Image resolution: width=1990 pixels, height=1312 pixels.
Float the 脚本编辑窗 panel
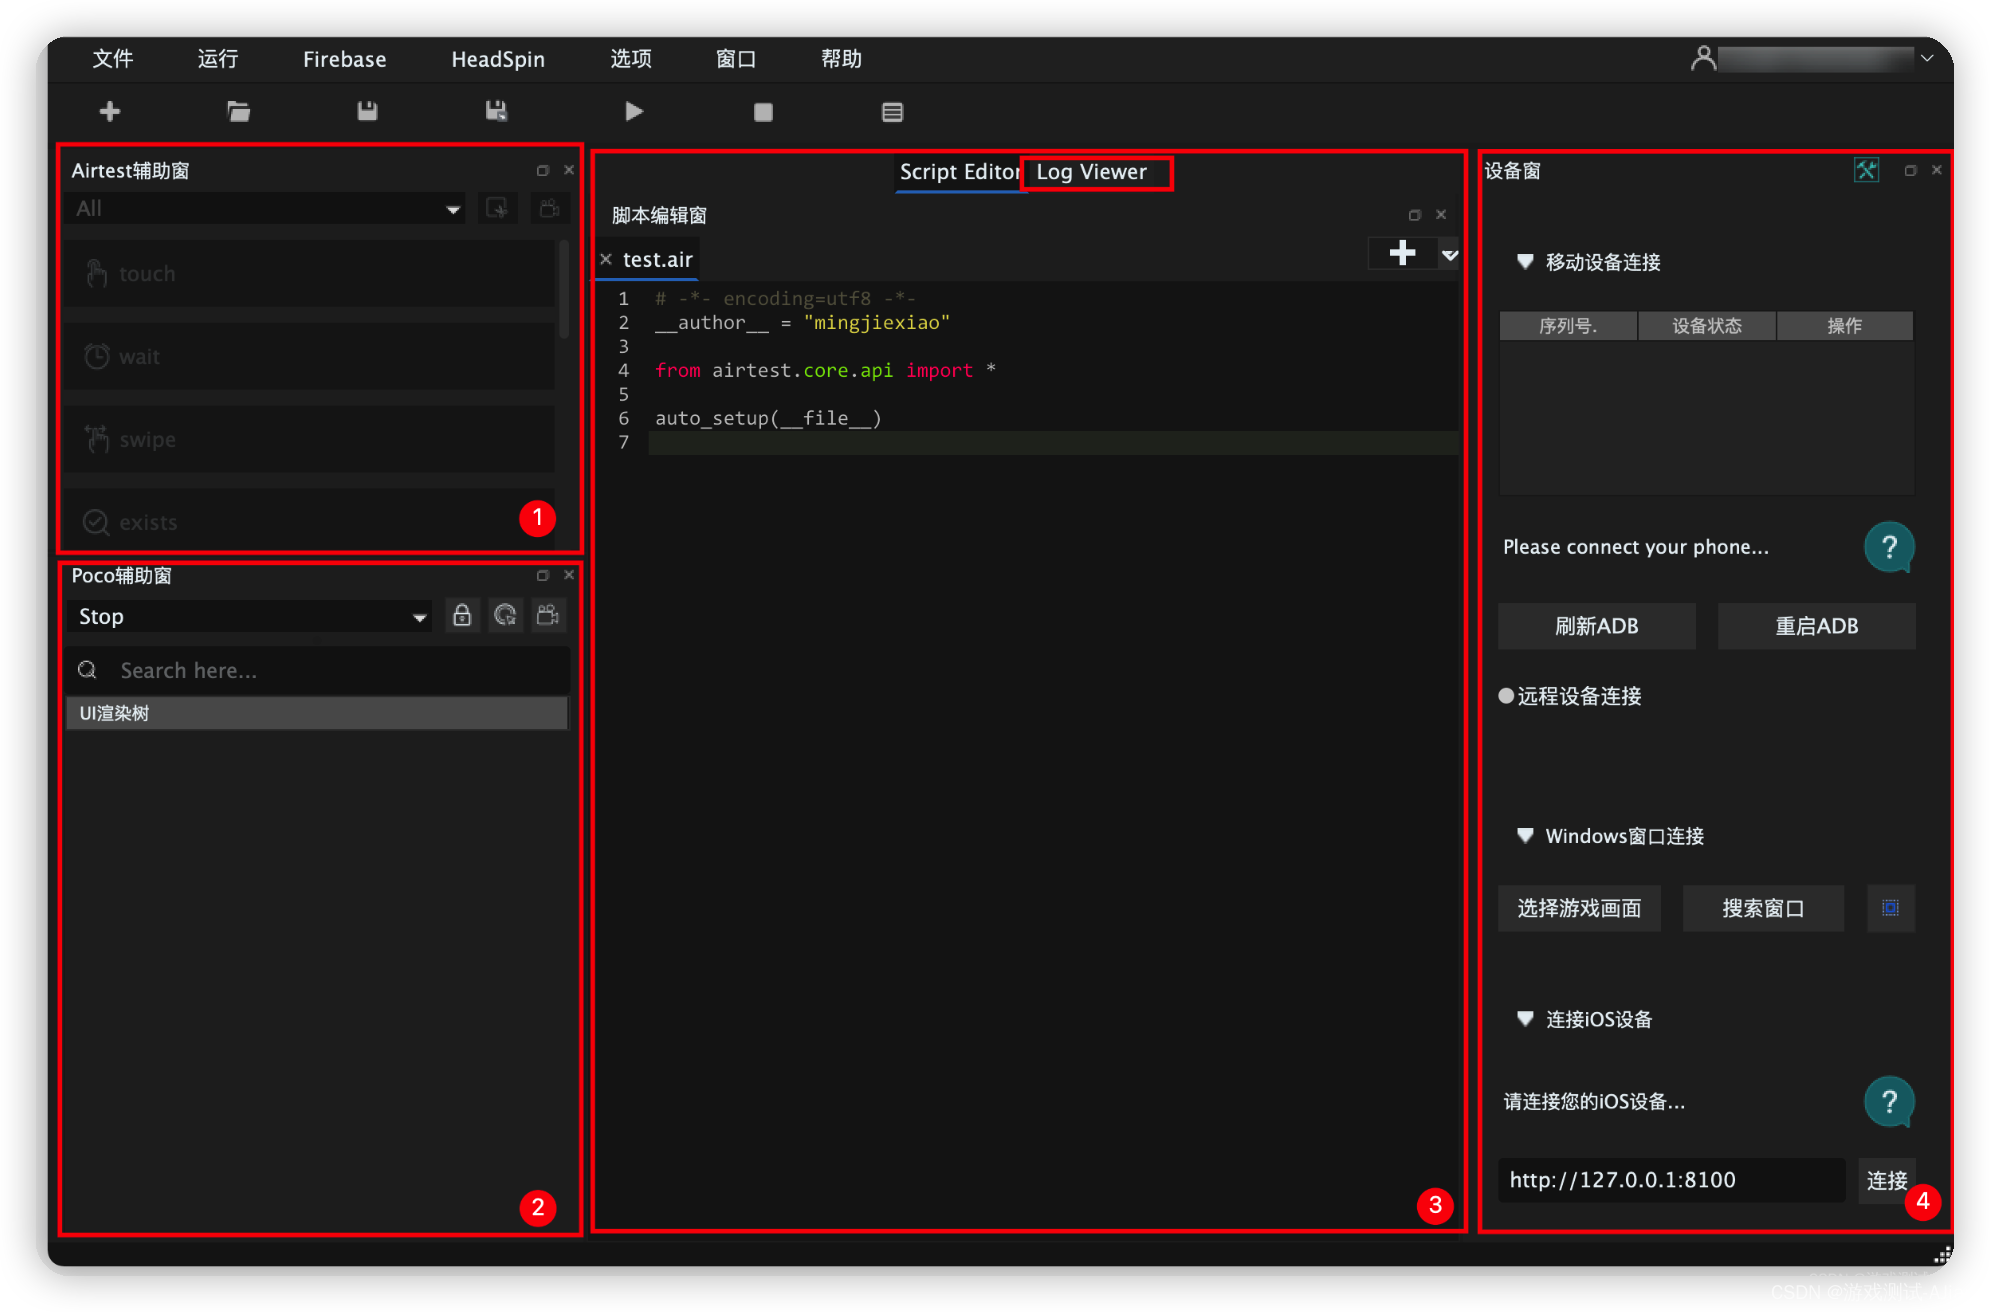click(x=1415, y=215)
